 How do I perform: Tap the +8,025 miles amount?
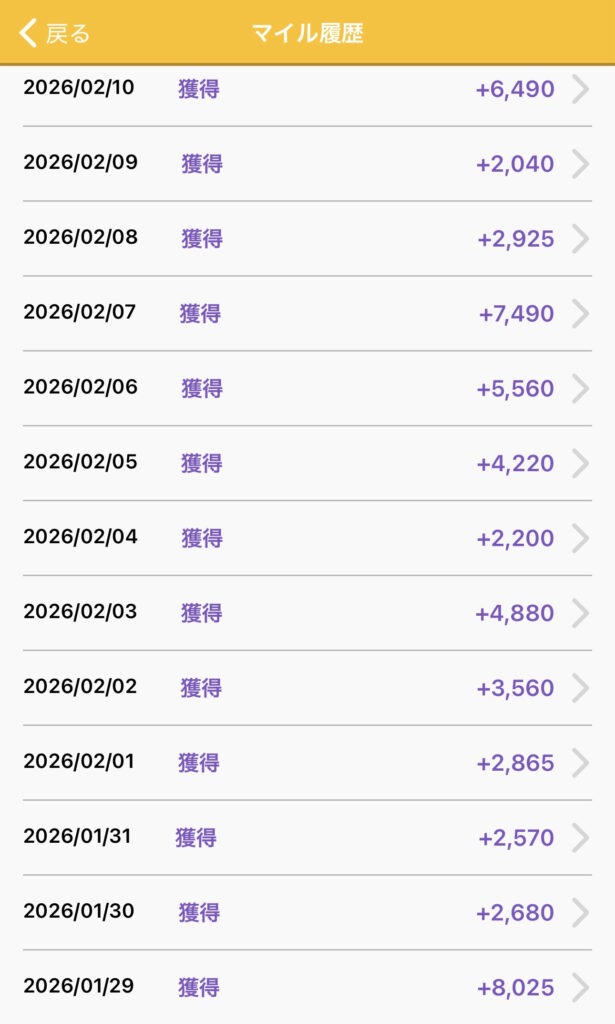(x=515, y=988)
